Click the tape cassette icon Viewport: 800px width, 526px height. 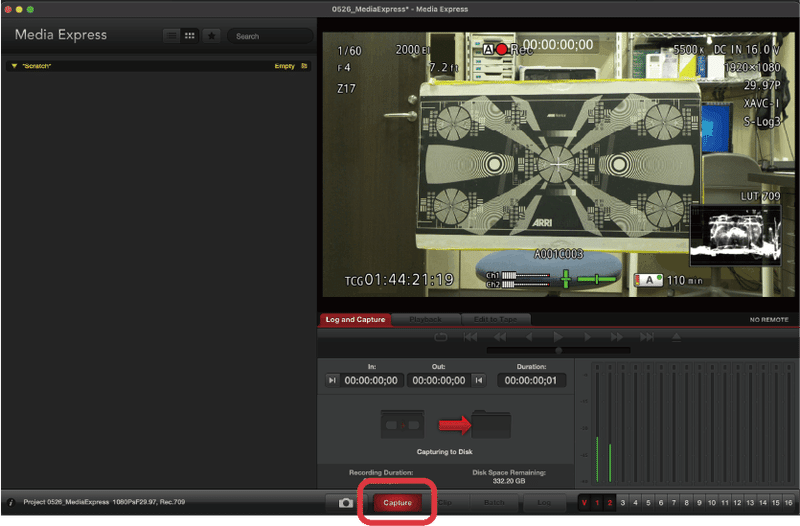point(403,424)
